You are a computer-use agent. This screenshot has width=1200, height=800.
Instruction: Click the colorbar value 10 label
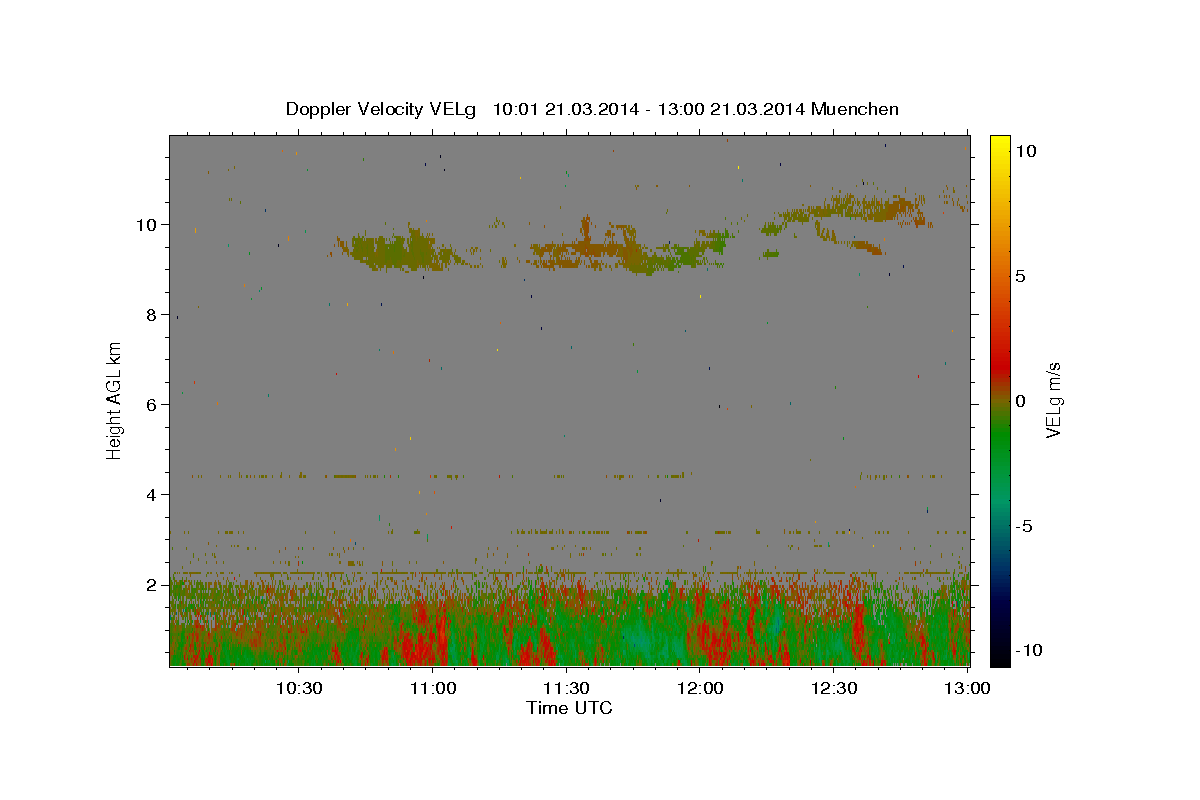(x=1025, y=150)
